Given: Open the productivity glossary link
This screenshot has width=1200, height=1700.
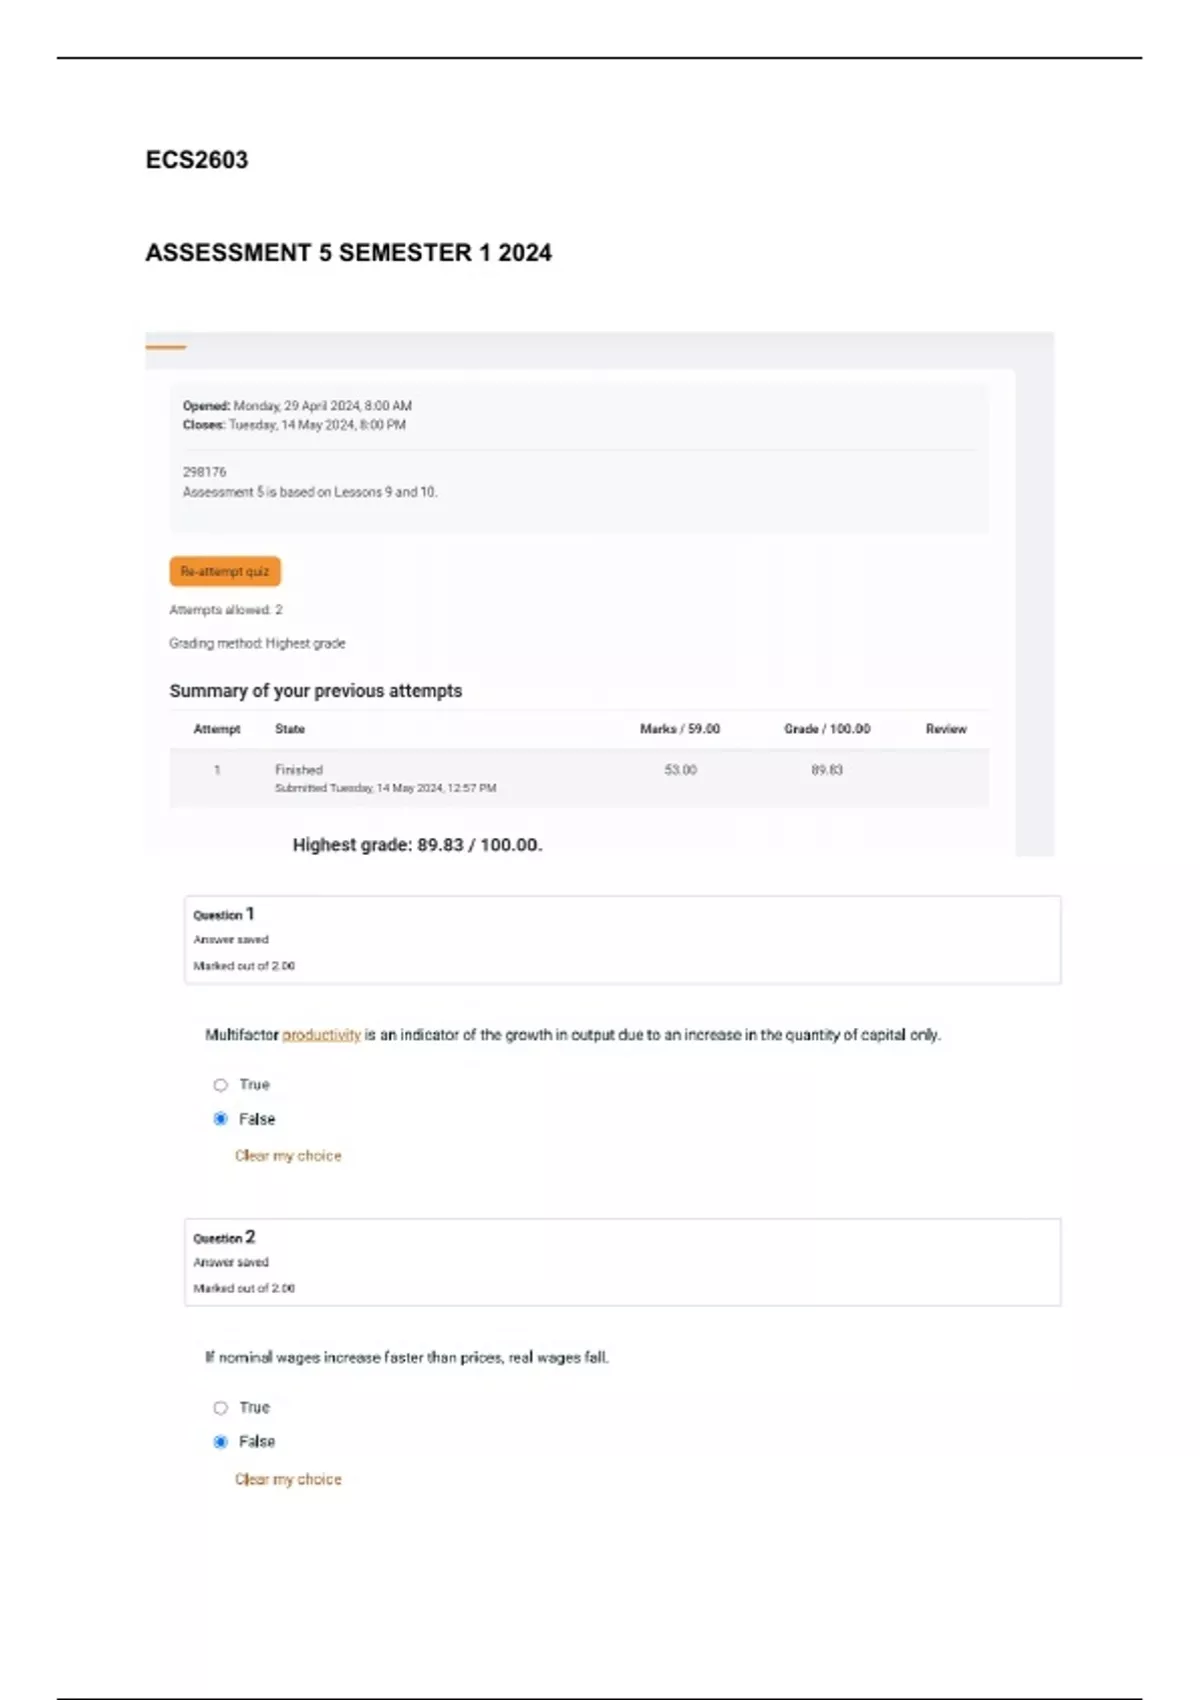Looking at the screenshot, I should [321, 1035].
